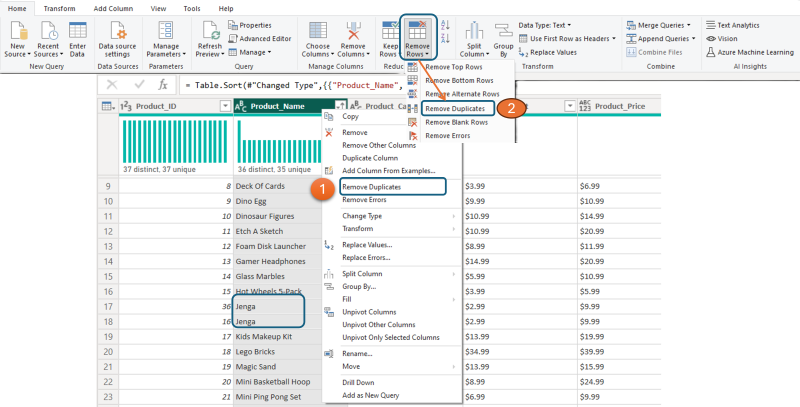Click the table corner menu icon
The width and height of the screenshot is (800, 407).
click(108, 106)
